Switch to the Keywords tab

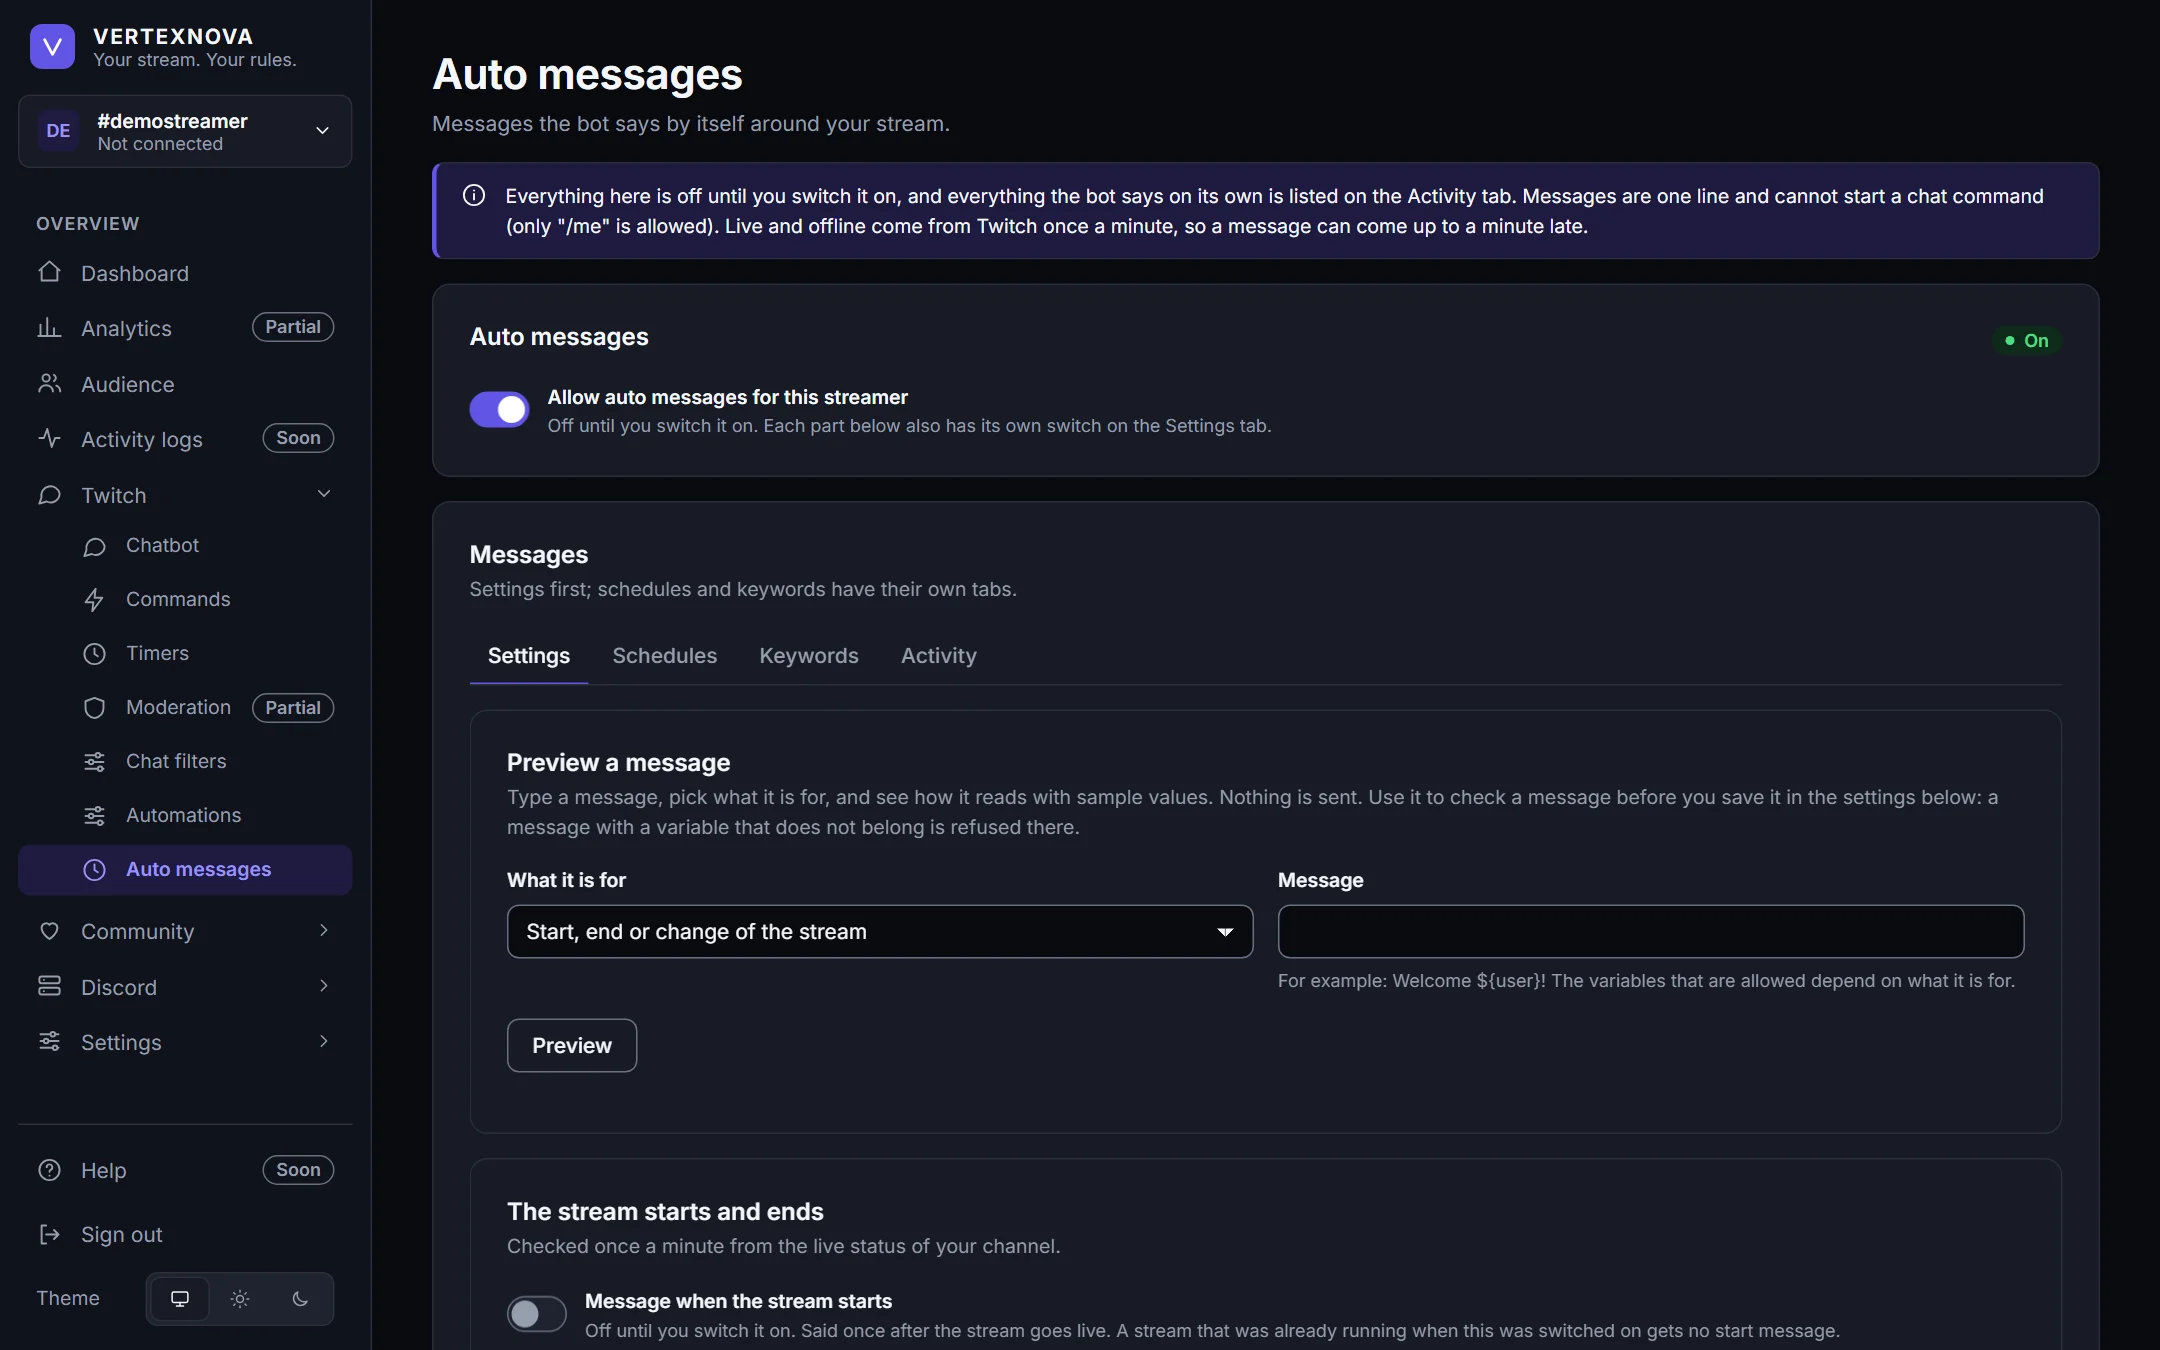(809, 656)
